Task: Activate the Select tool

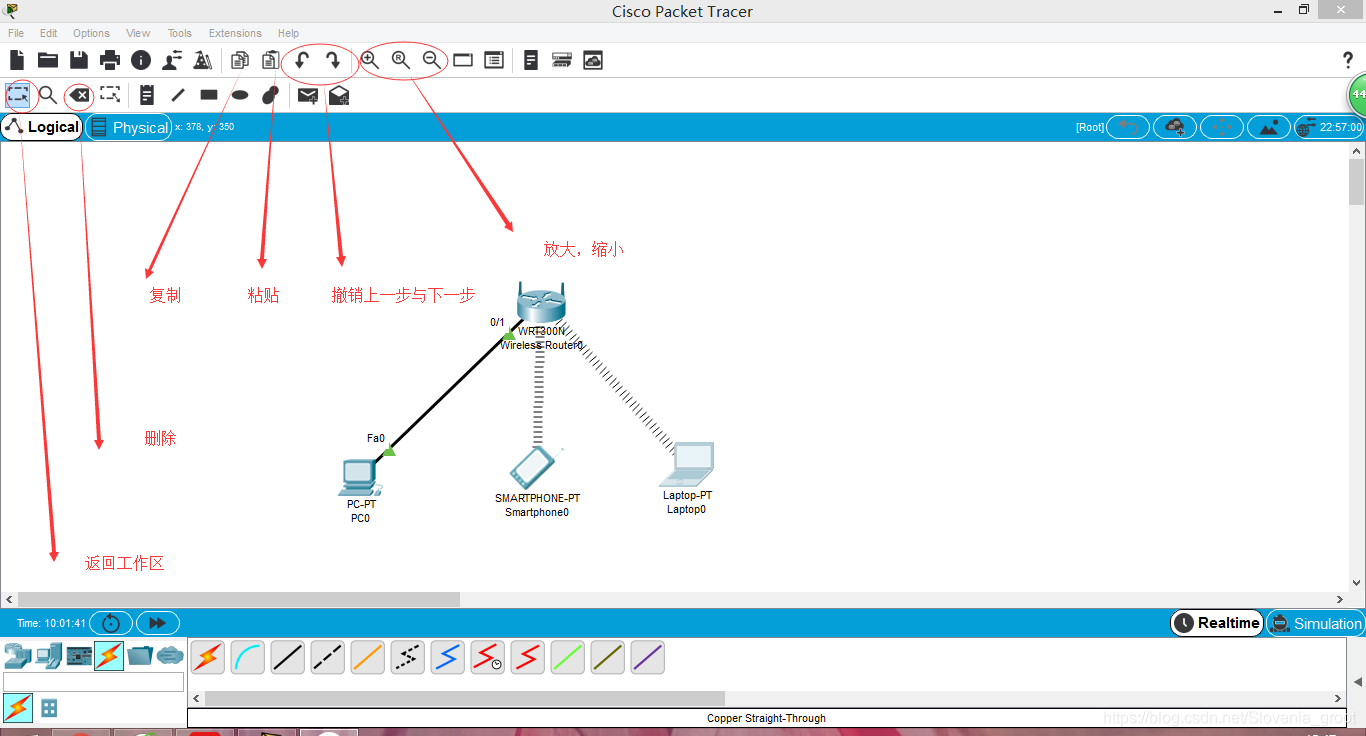Action: (x=18, y=95)
